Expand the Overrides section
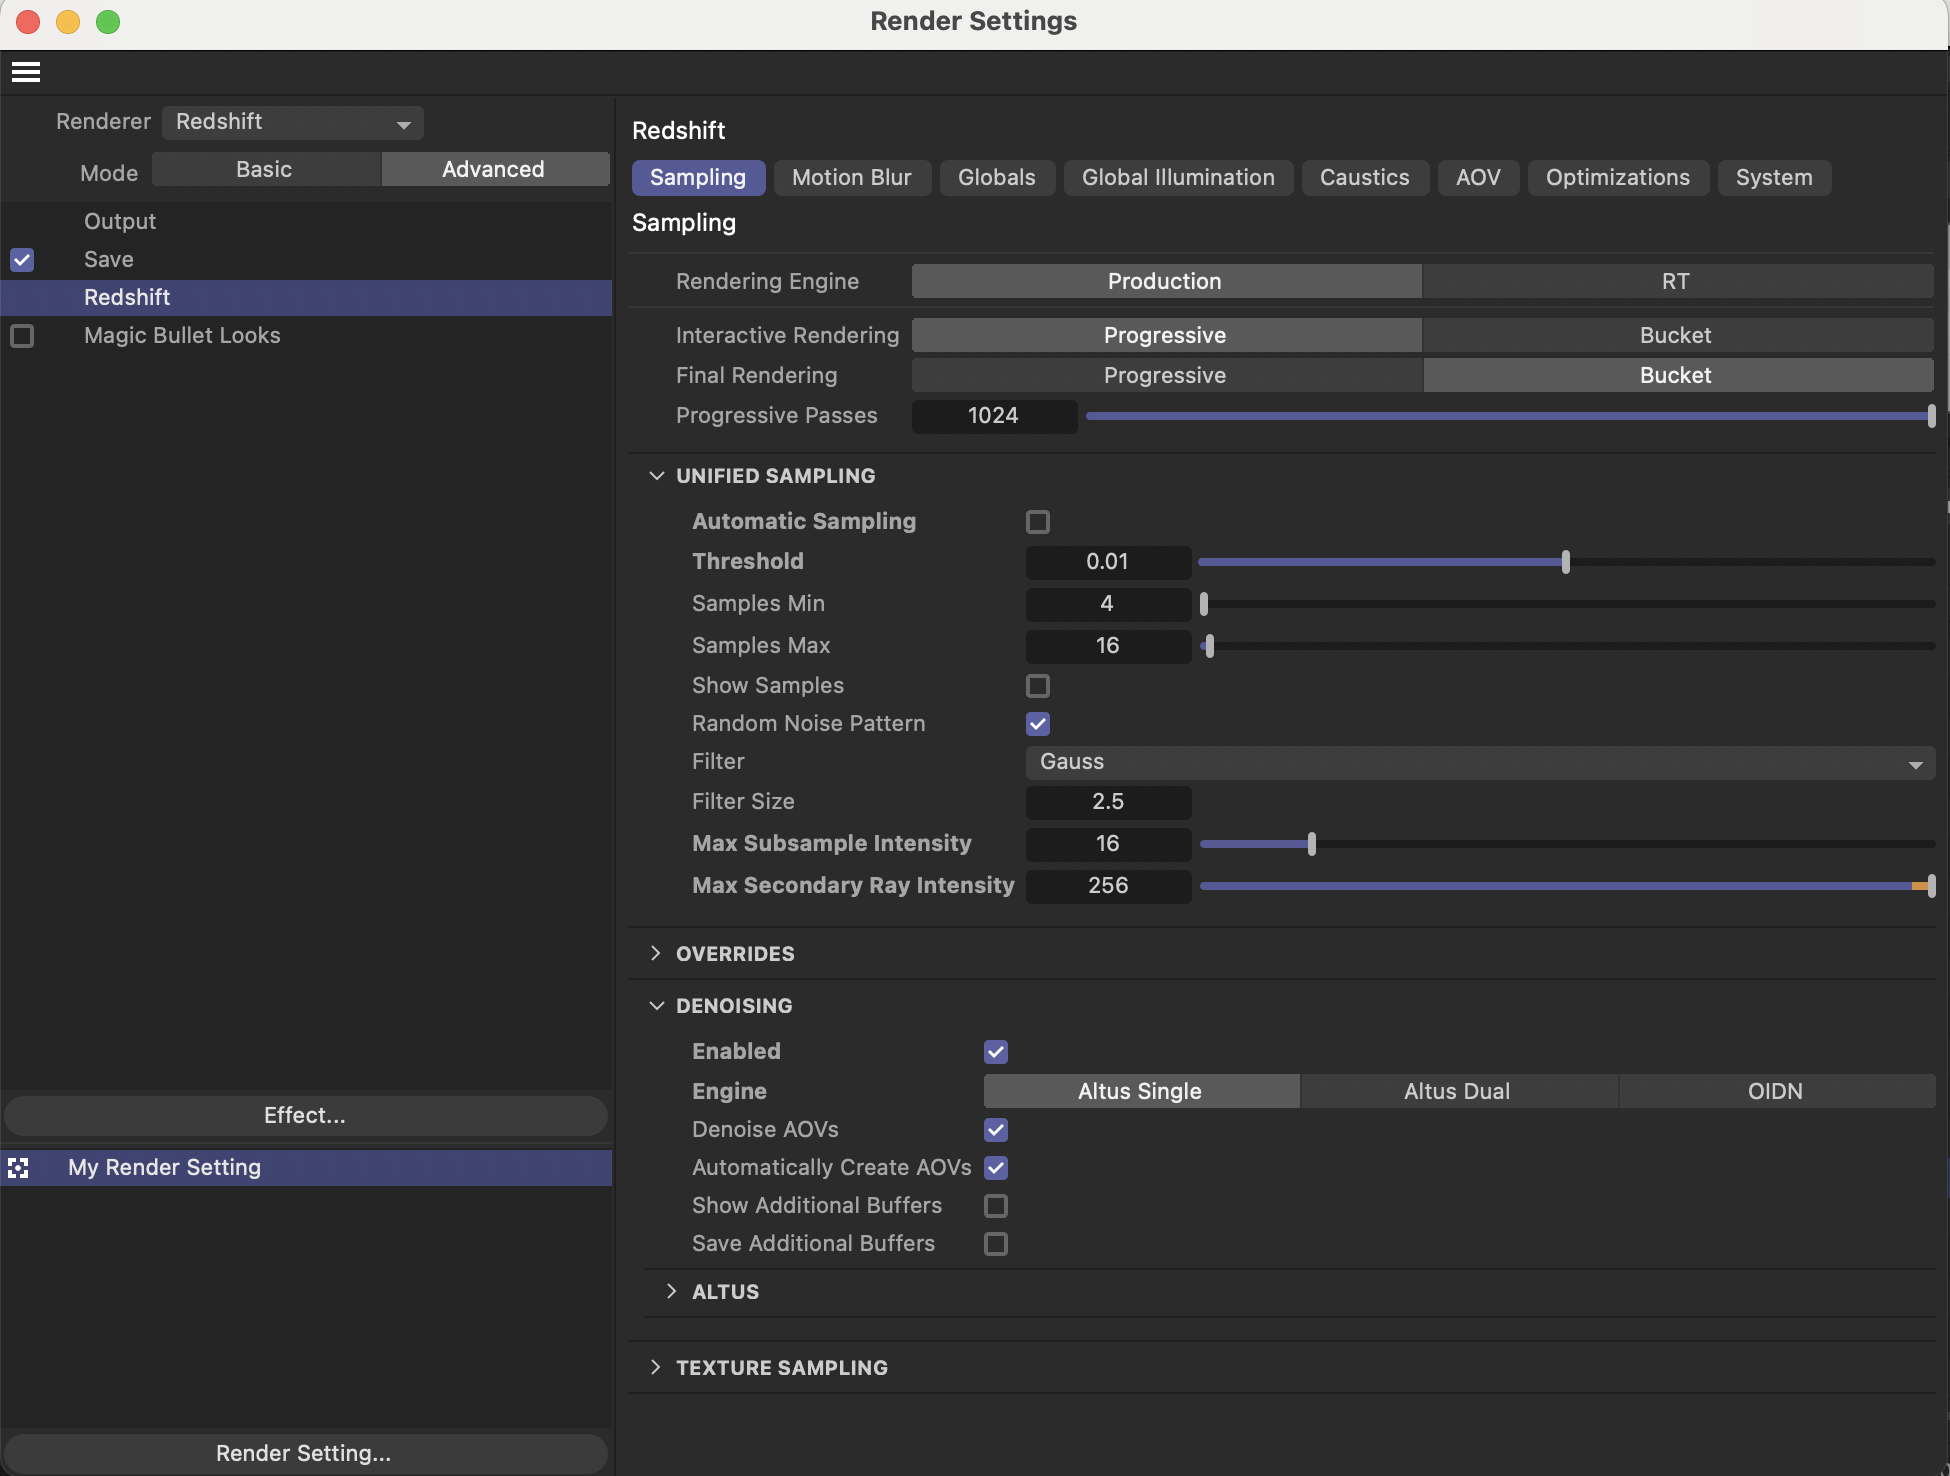Image resolution: width=1950 pixels, height=1476 pixels. click(656, 954)
